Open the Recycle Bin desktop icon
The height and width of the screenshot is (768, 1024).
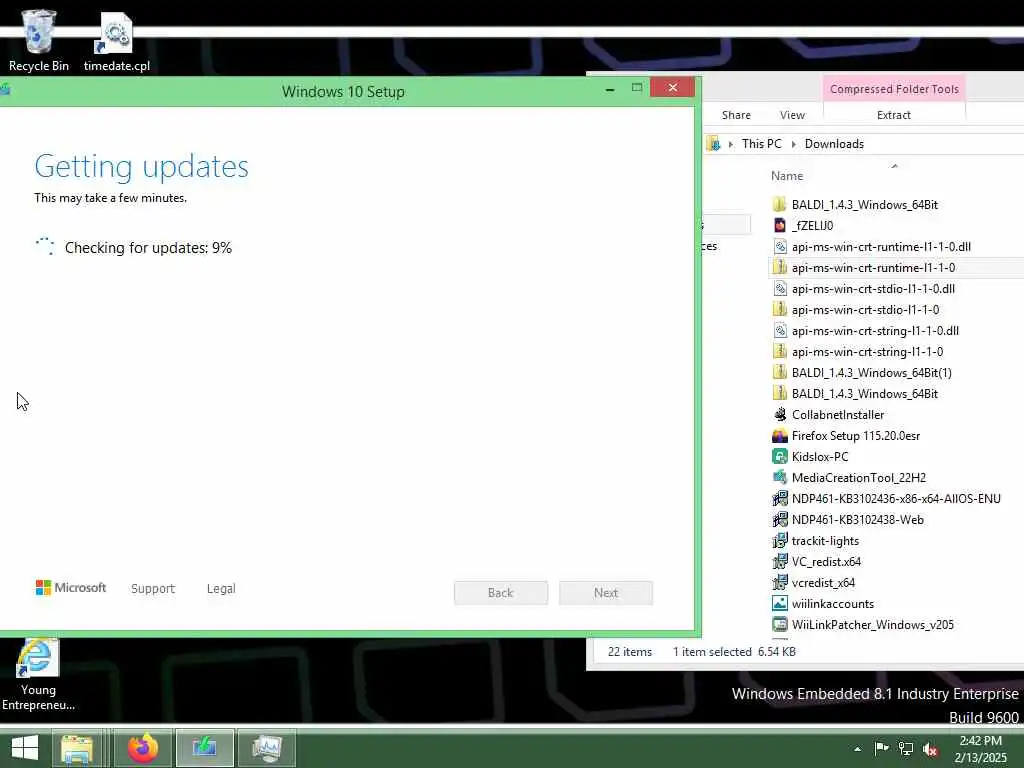pos(38,40)
